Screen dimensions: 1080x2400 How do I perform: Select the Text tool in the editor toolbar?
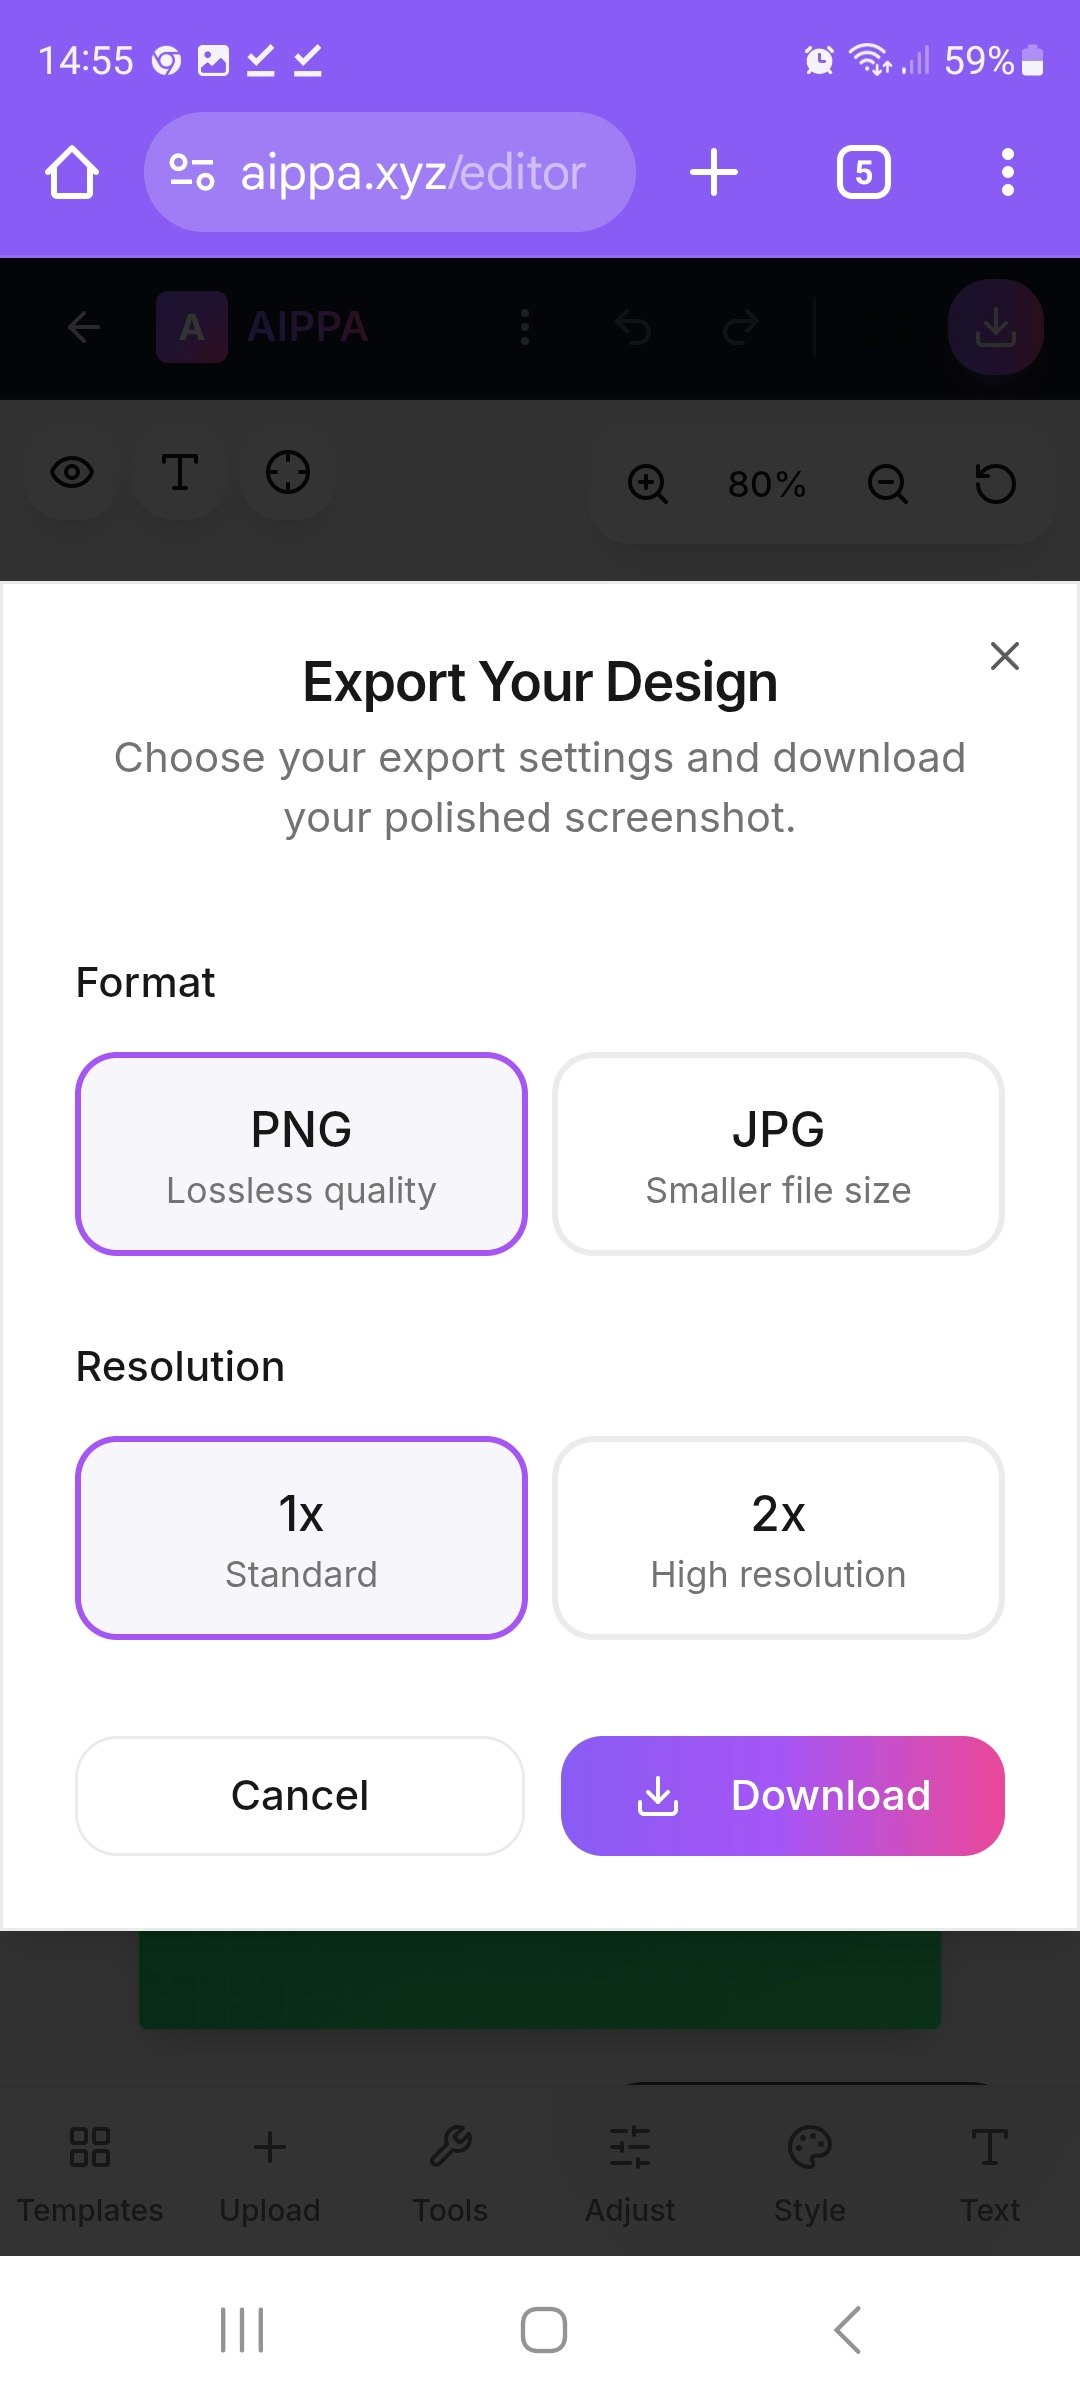(x=989, y=2160)
